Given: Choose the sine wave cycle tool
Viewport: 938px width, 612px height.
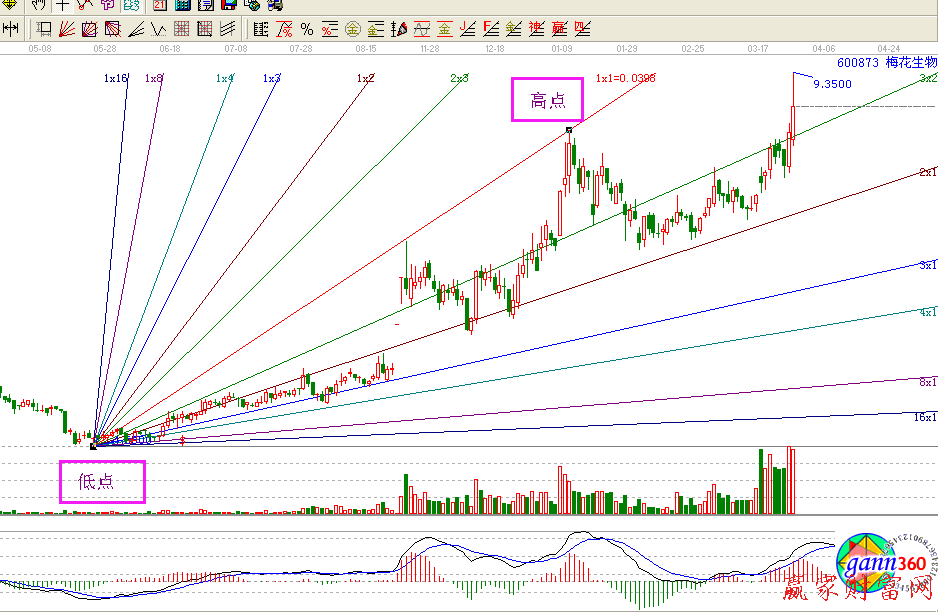Looking at the screenshot, I should (x=421, y=29).
